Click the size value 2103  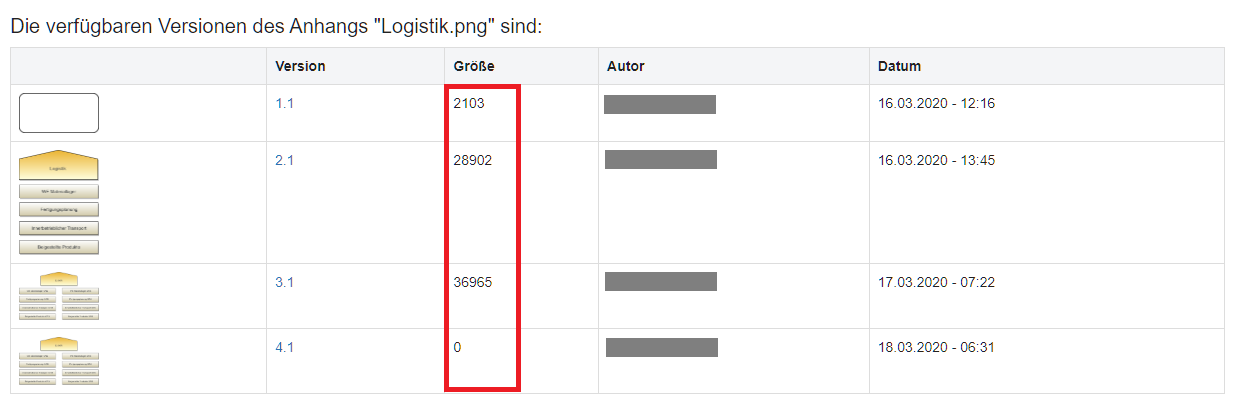(x=469, y=103)
